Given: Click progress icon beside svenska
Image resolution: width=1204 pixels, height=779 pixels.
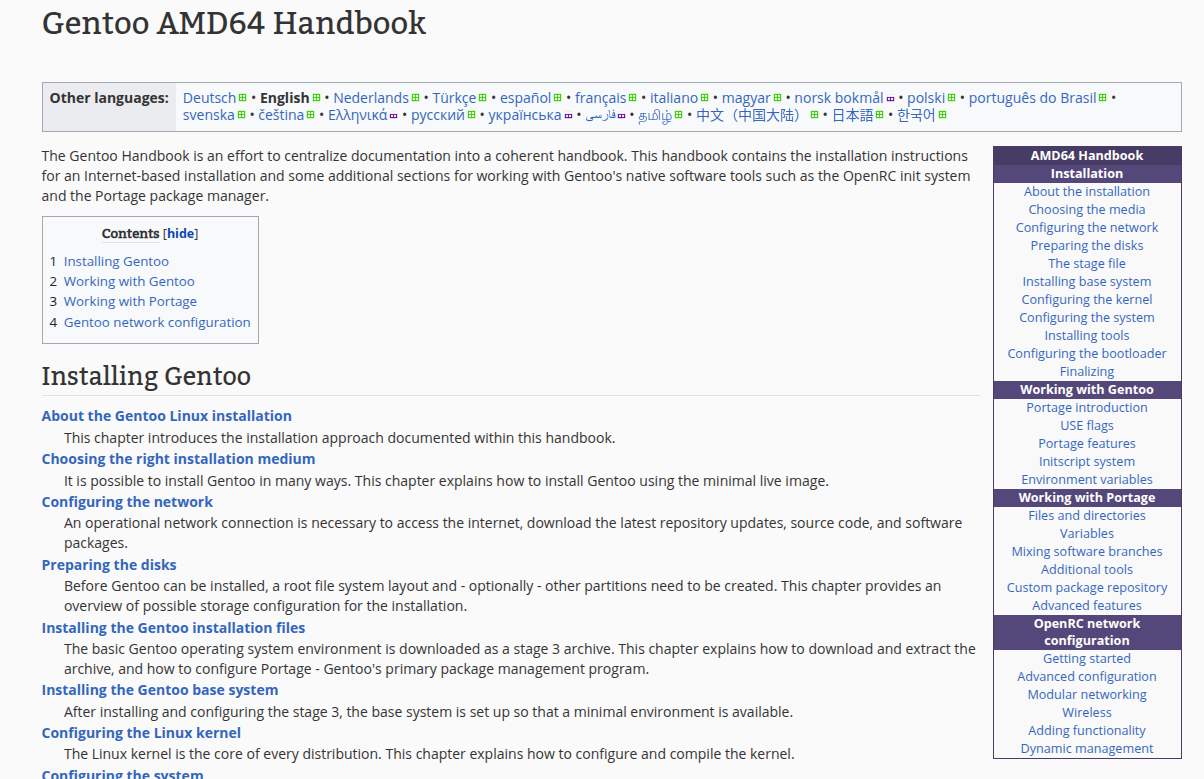Looking at the screenshot, I should (242, 115).
